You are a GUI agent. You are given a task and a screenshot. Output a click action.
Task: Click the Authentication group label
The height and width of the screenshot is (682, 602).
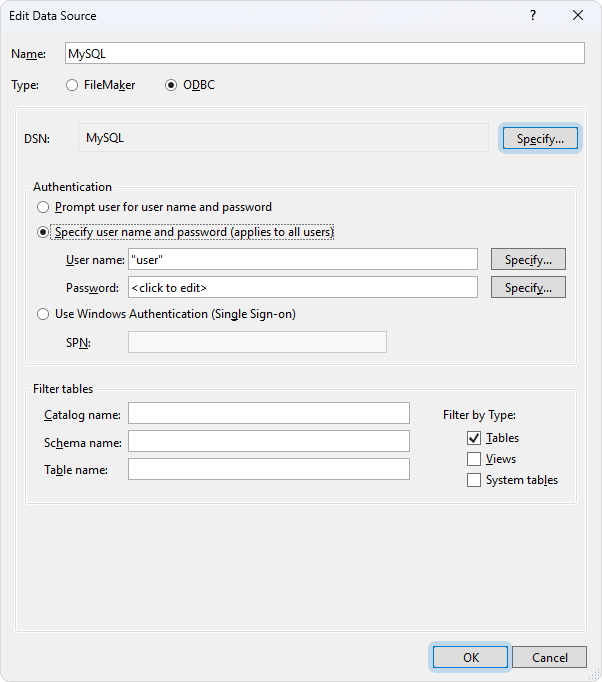pyautogui.click(x=72, y=187)
